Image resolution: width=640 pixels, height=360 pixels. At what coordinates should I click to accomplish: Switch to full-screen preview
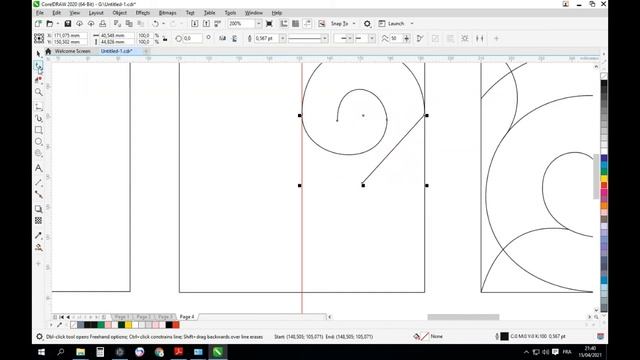pyautogui.click(x=269, y=24)
